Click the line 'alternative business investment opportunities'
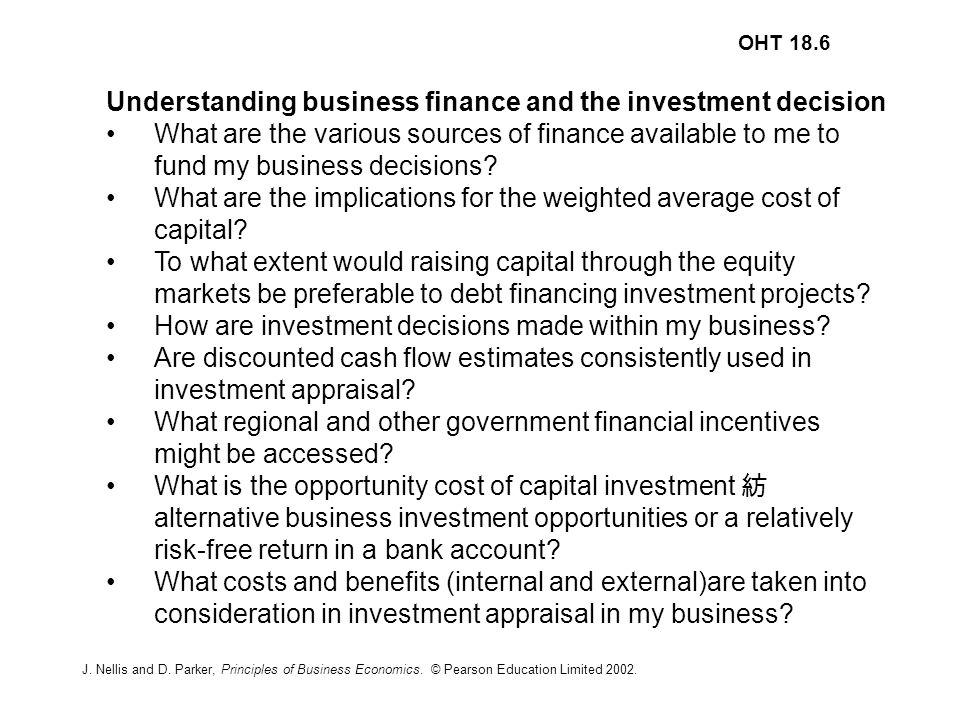 point(503,518)
